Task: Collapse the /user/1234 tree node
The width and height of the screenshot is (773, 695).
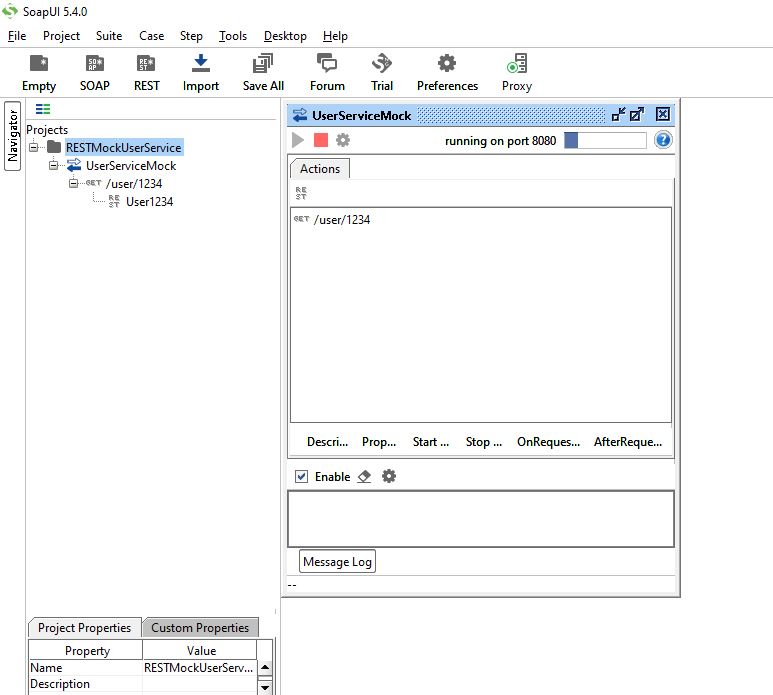Action: pyautogui.click(x=73, y=183)
